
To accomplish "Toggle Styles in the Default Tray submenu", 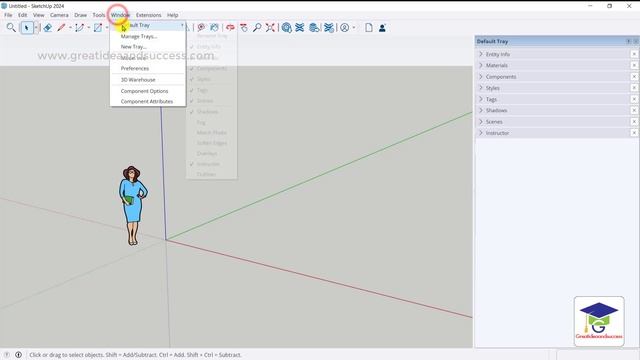I will (211, 79).
